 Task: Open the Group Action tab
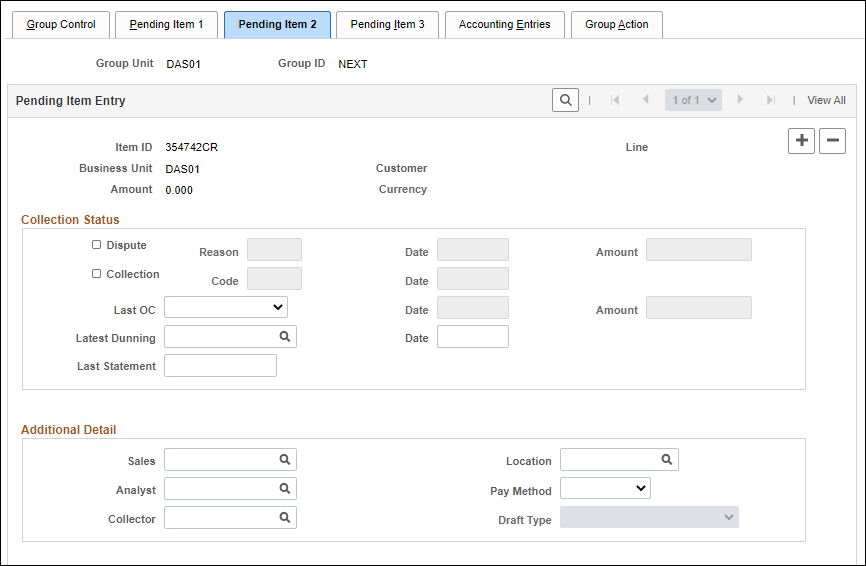pyautogui.click(x=617, y=24)
